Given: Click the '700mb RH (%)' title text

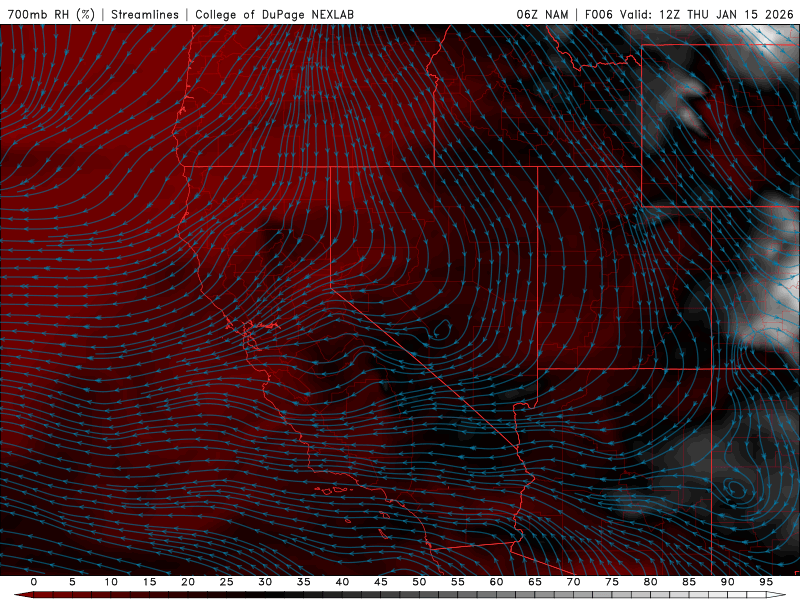Looking at the screenshot, I should [51, 14].
